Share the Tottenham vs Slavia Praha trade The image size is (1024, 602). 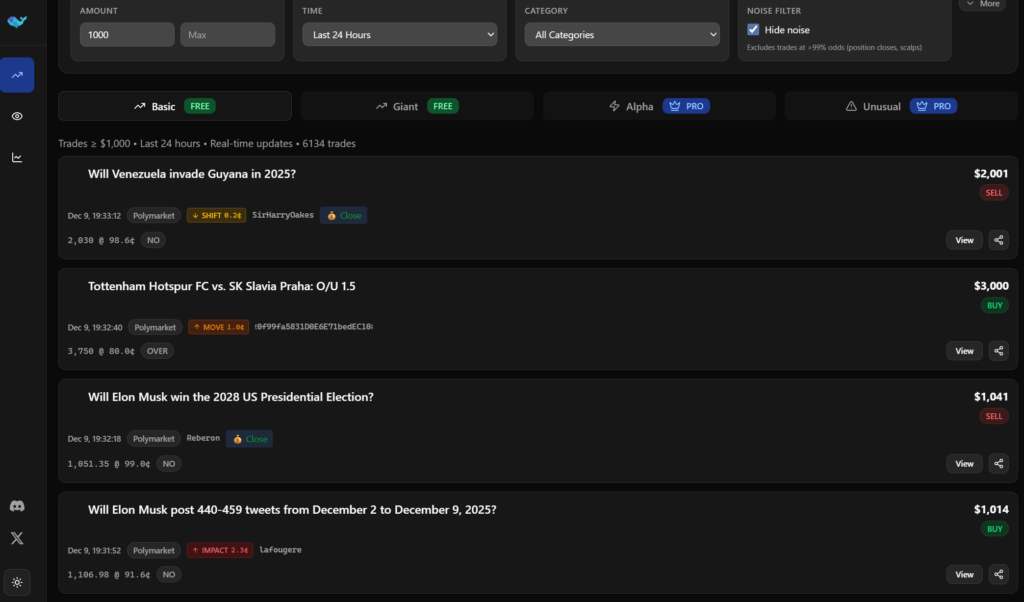(x=998, y=351)
